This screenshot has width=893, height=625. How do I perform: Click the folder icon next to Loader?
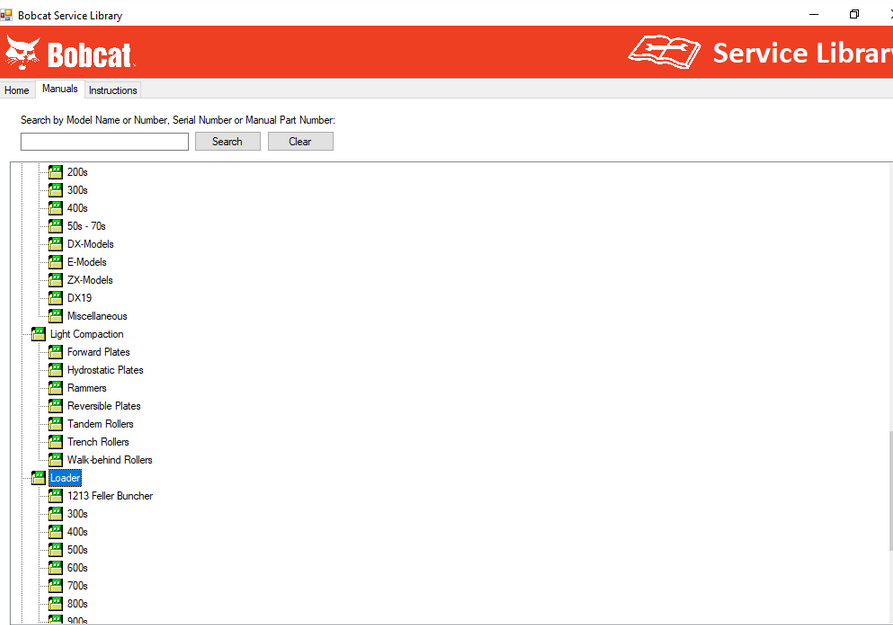point(38,477)
